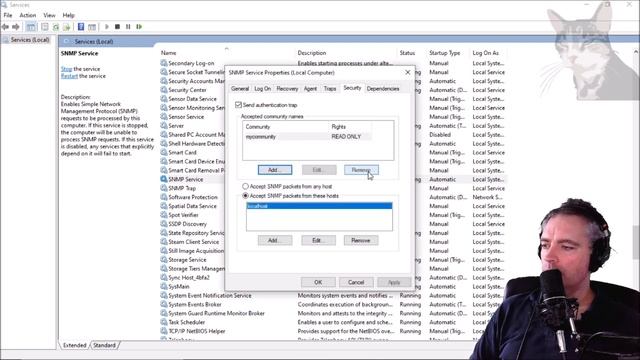Open the blue Help toolbar icon
This screenshot has width=640, height=360.
[x=81, y=27]
